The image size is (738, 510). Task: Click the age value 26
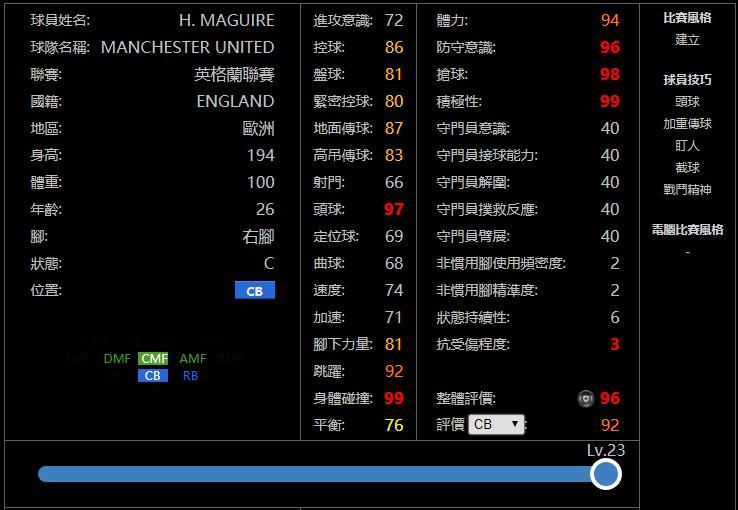point(265,209)
